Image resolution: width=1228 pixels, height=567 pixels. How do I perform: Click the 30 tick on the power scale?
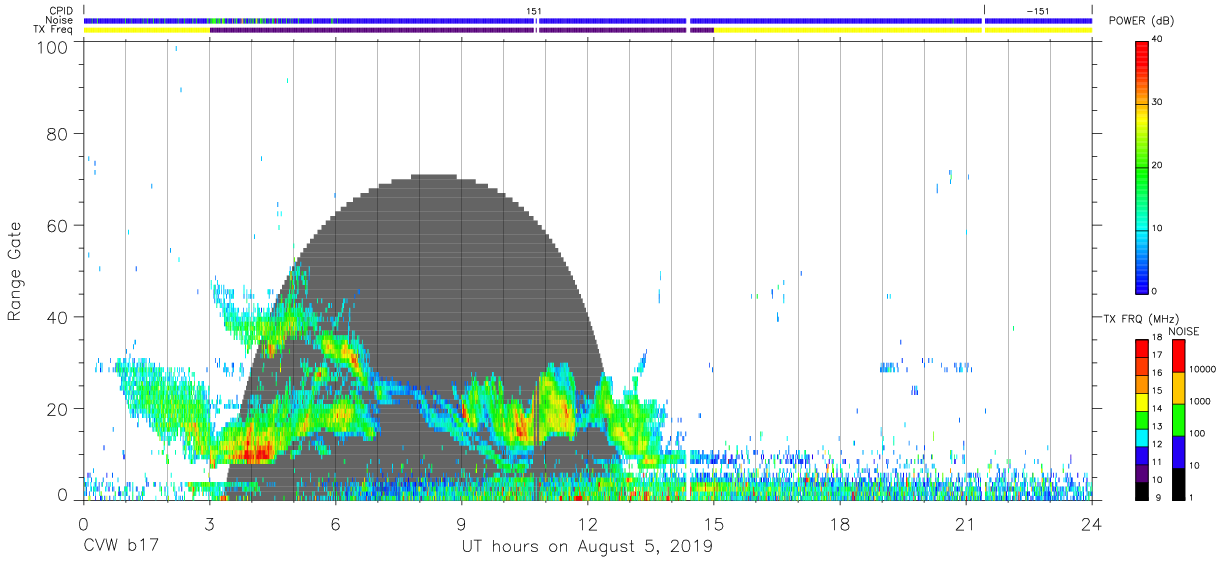(1157, 102)
